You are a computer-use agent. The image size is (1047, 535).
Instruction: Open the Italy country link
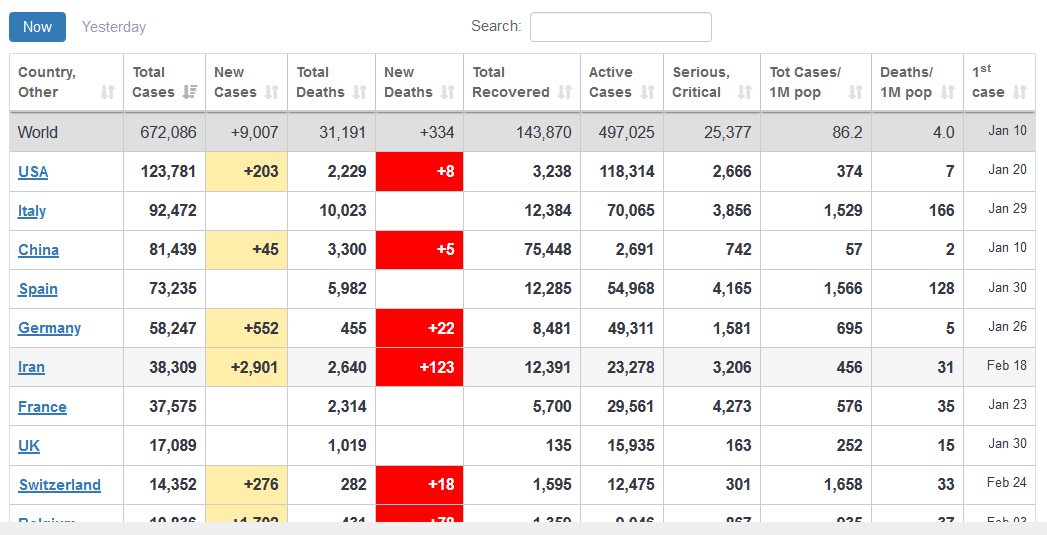click(x=32, y=211)
